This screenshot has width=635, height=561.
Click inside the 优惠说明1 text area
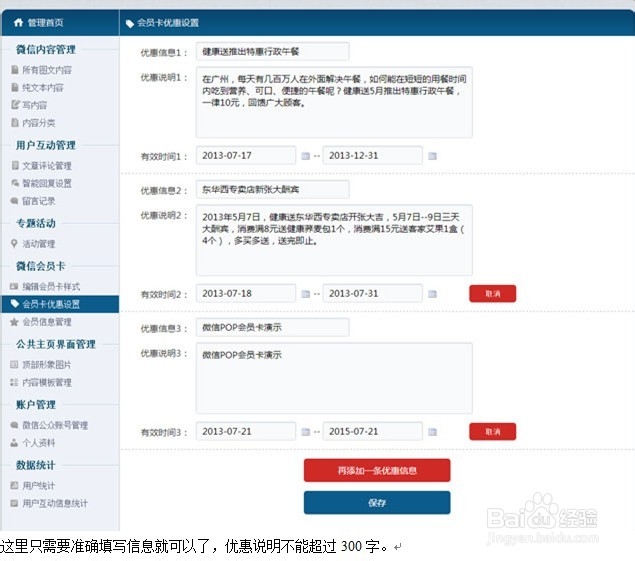pos(334,102)
